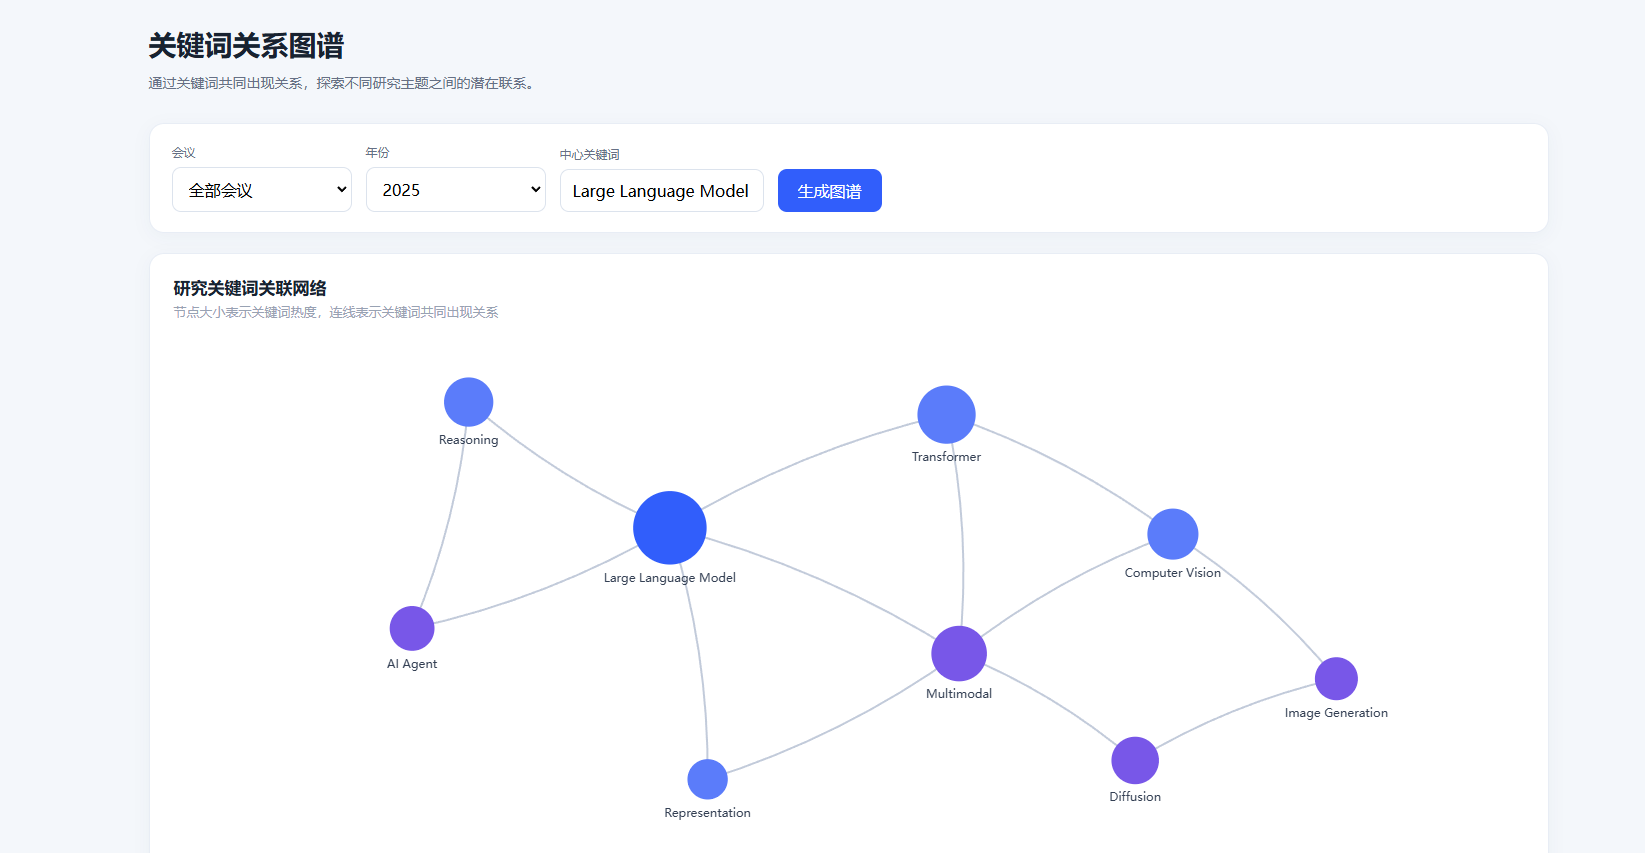Click the Representation node circle
The height and width of the screenshot is (853, 1645).
[x=708, y=779]
